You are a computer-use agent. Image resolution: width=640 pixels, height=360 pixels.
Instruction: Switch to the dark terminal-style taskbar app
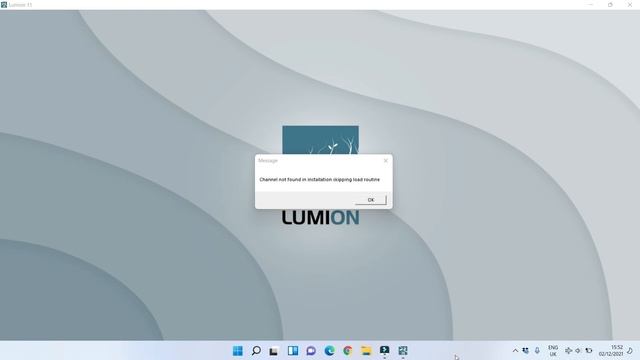coord(384,351)
